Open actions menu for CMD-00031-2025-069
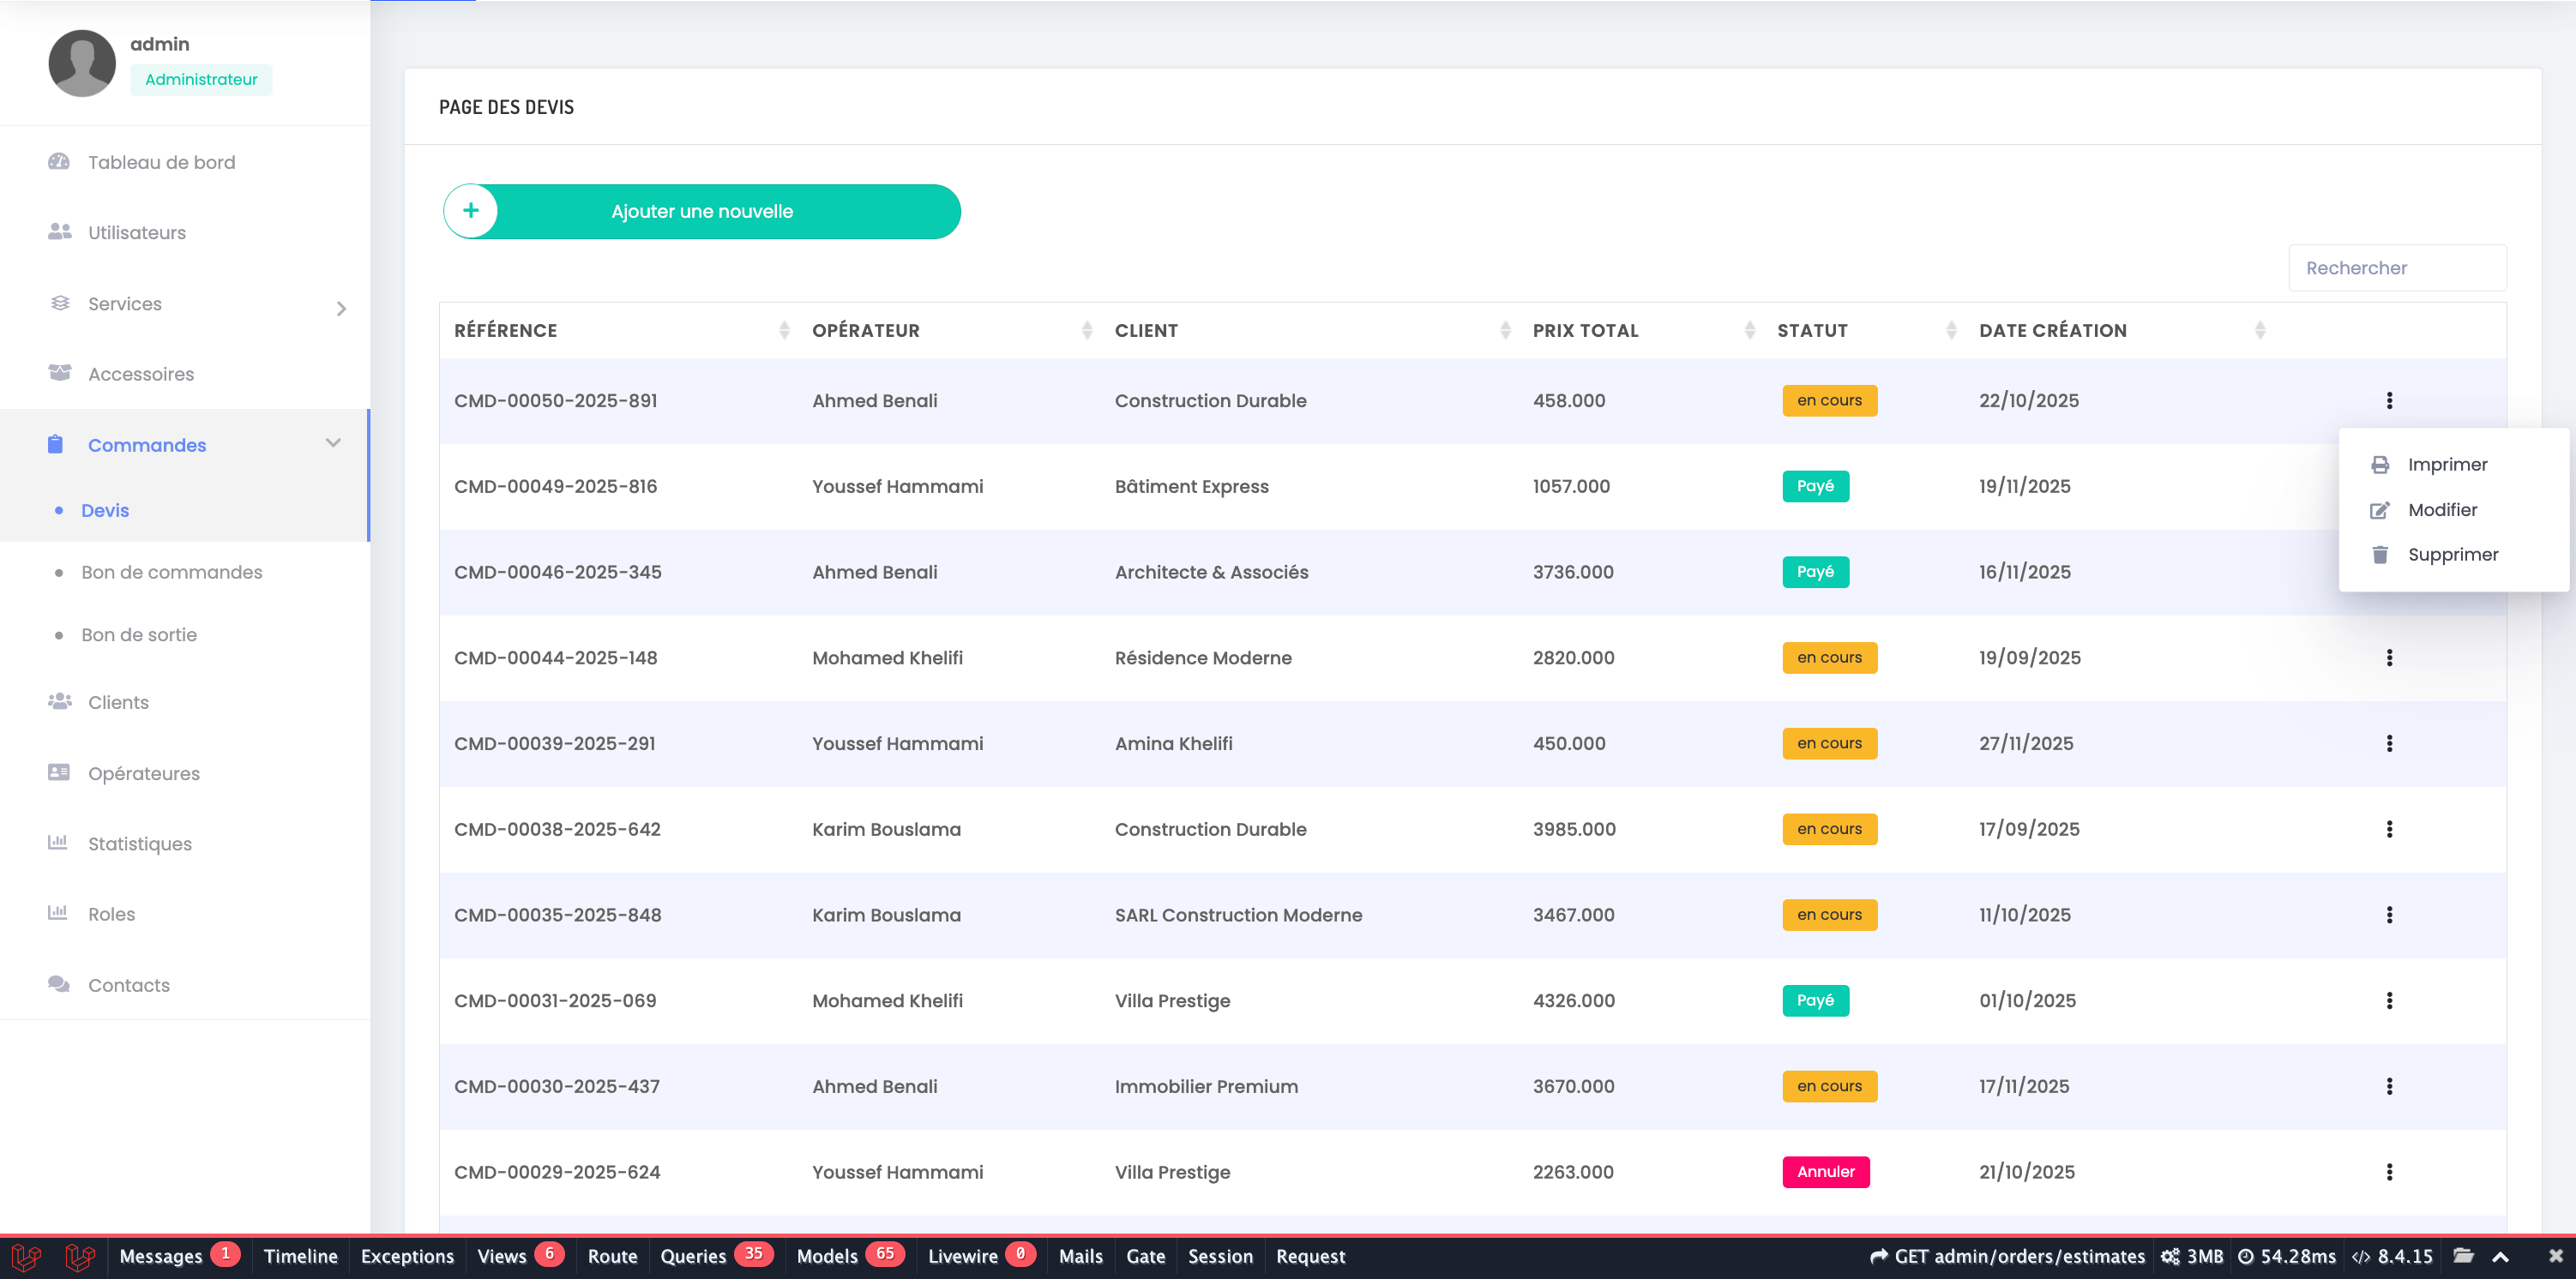2576x1279 pixels. pos(2389,1001)
